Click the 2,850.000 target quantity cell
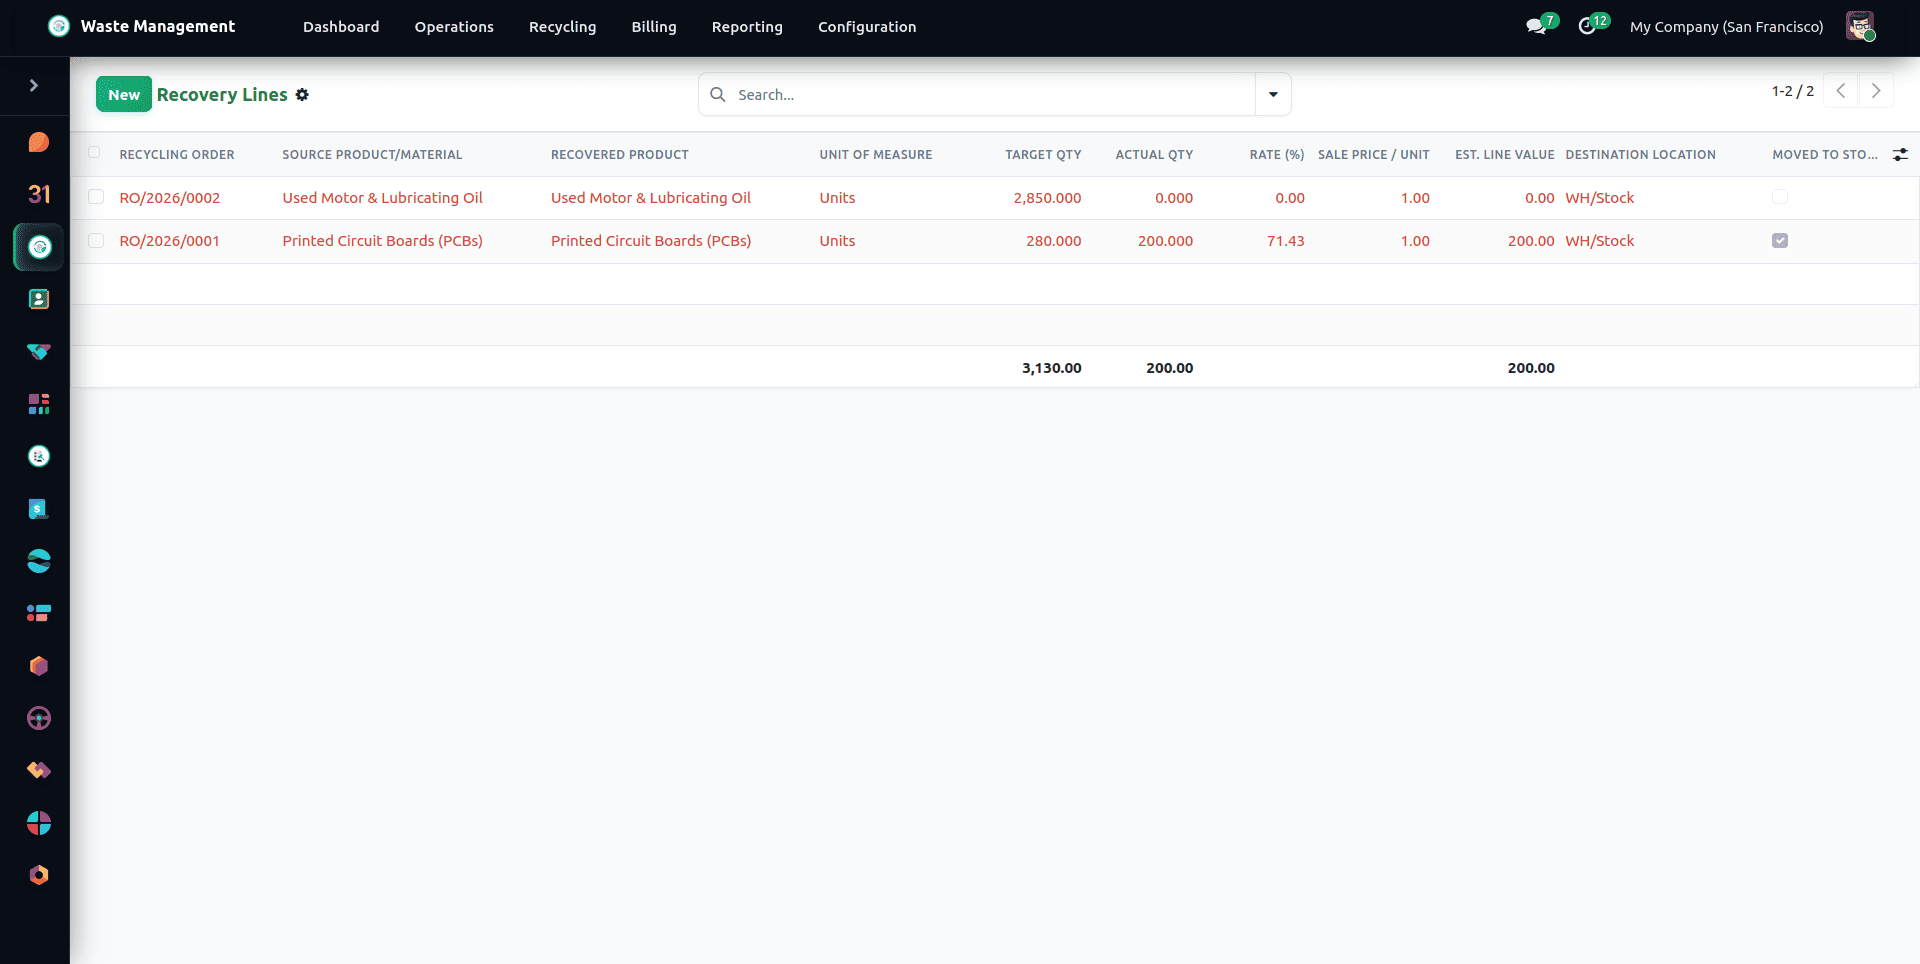 [1047, 198]
